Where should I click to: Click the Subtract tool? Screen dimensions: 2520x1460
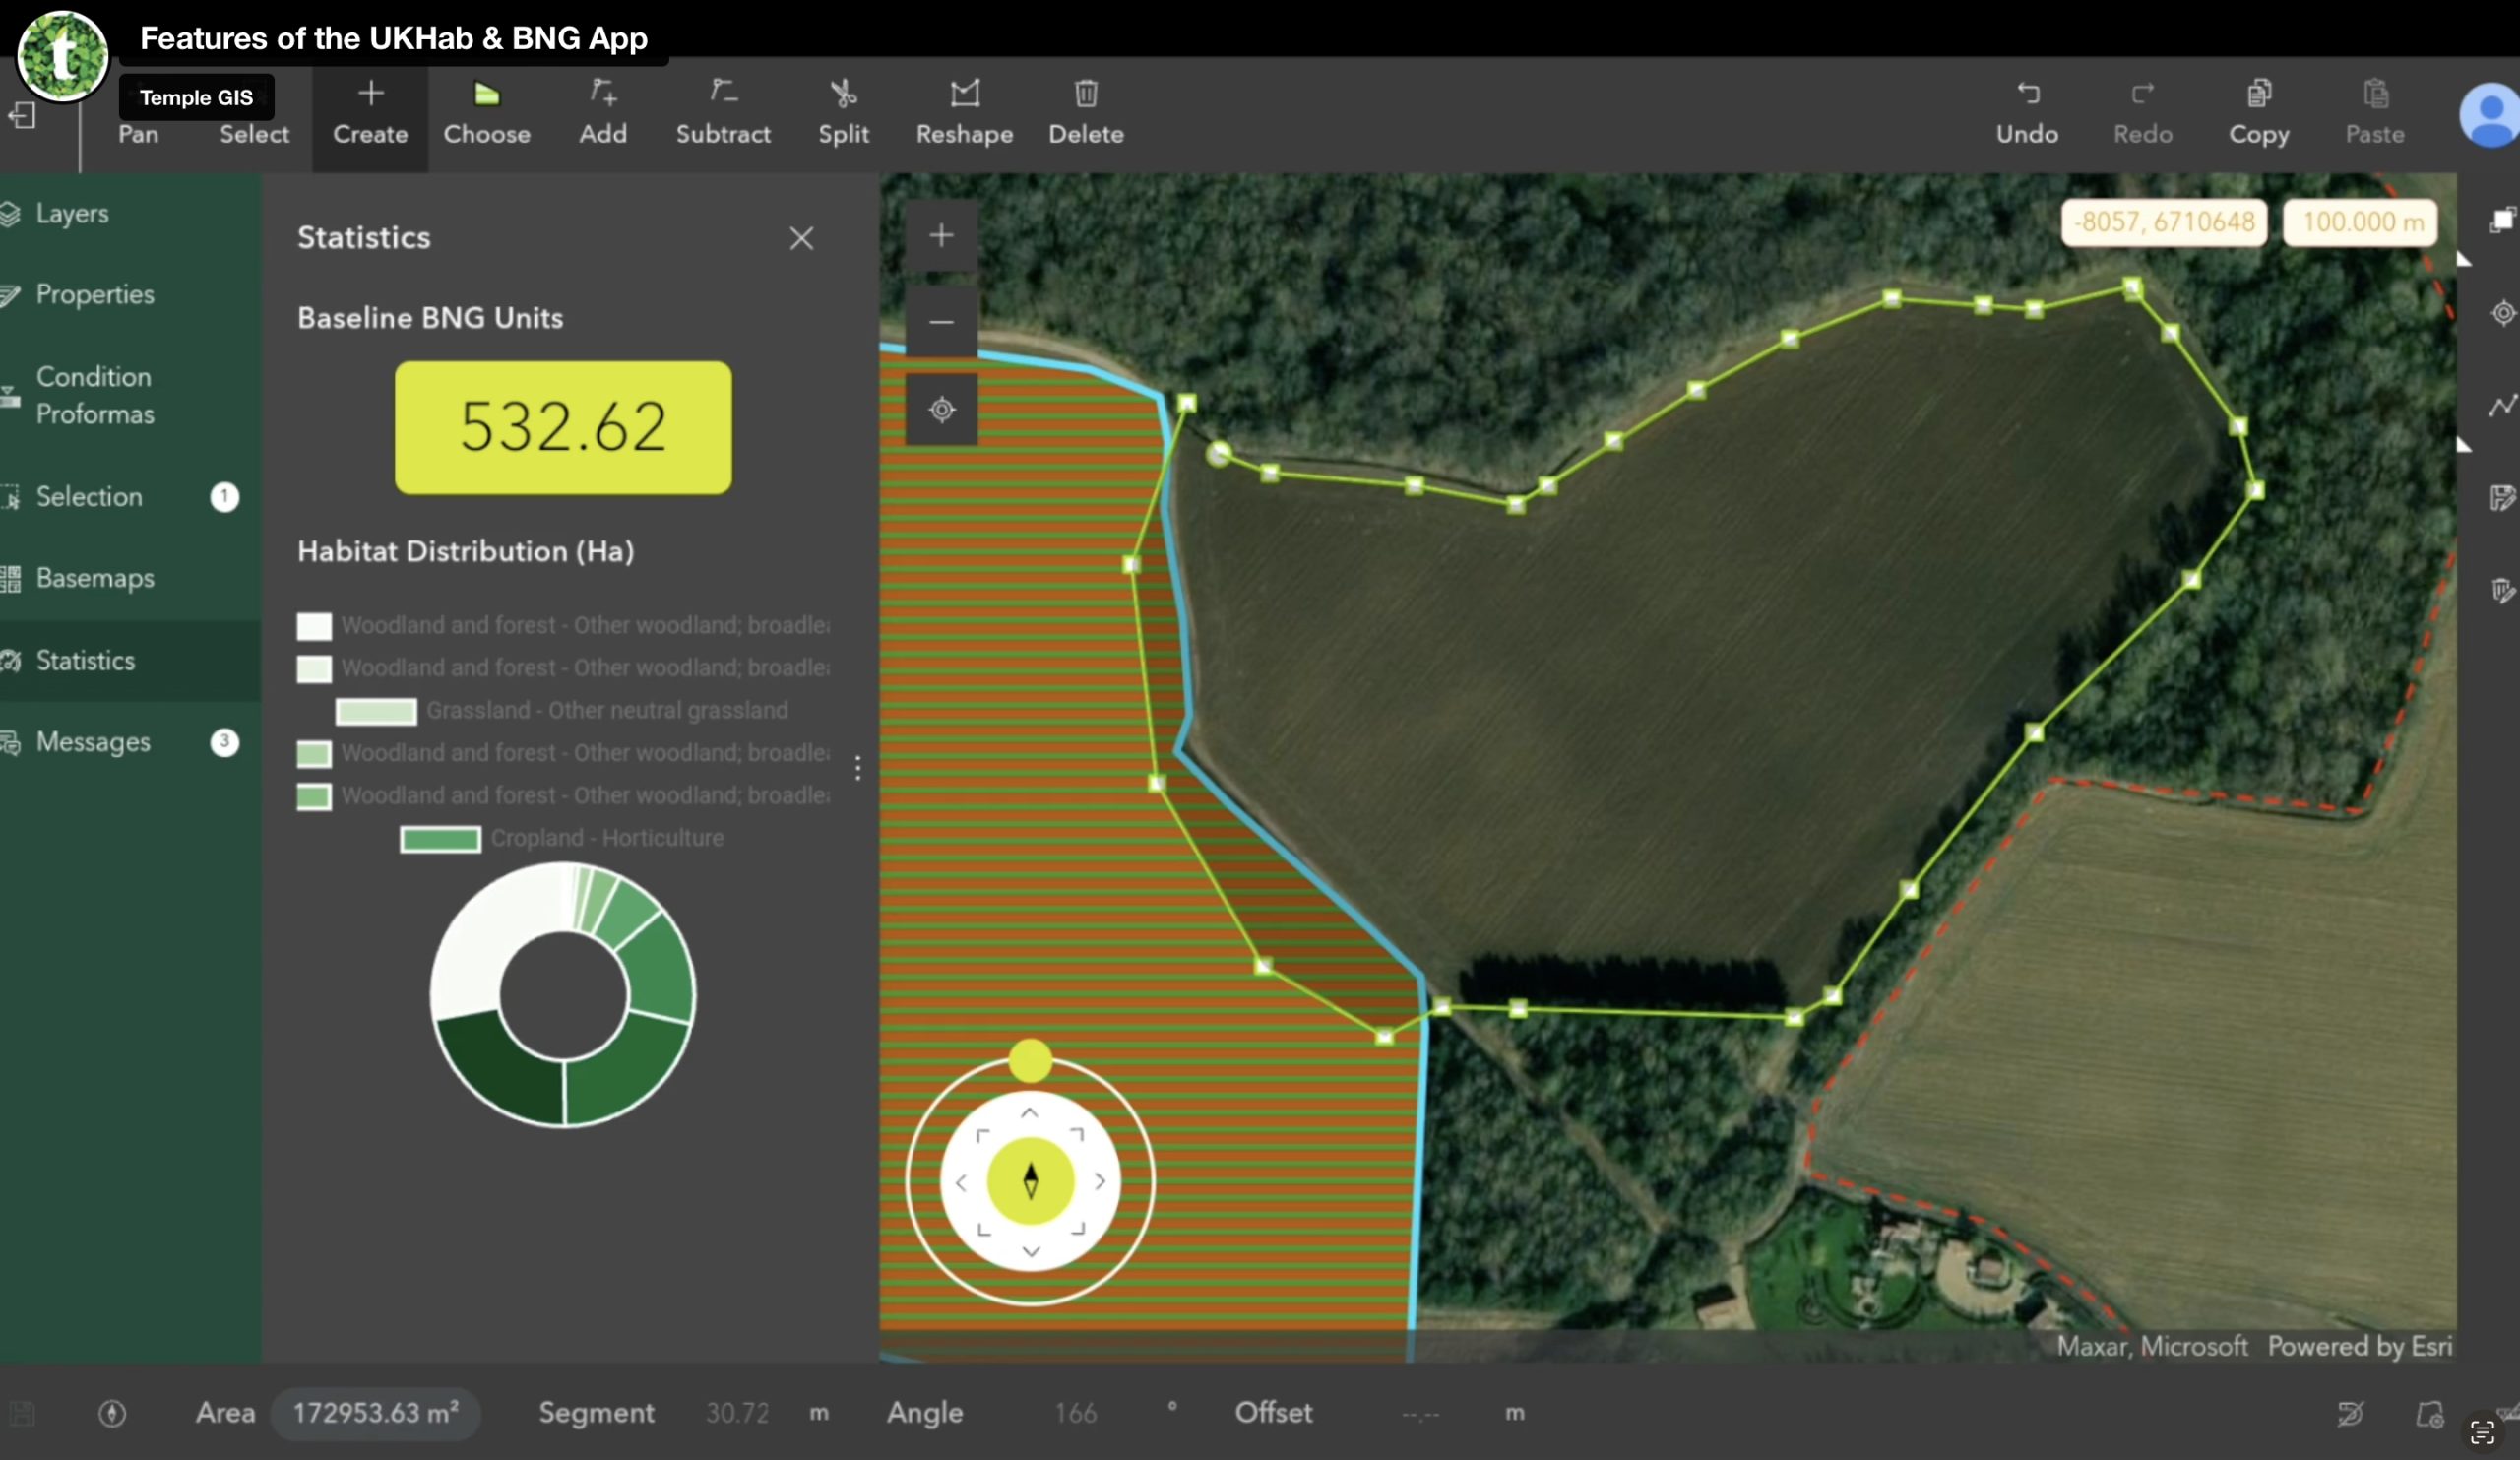(723, 109)
